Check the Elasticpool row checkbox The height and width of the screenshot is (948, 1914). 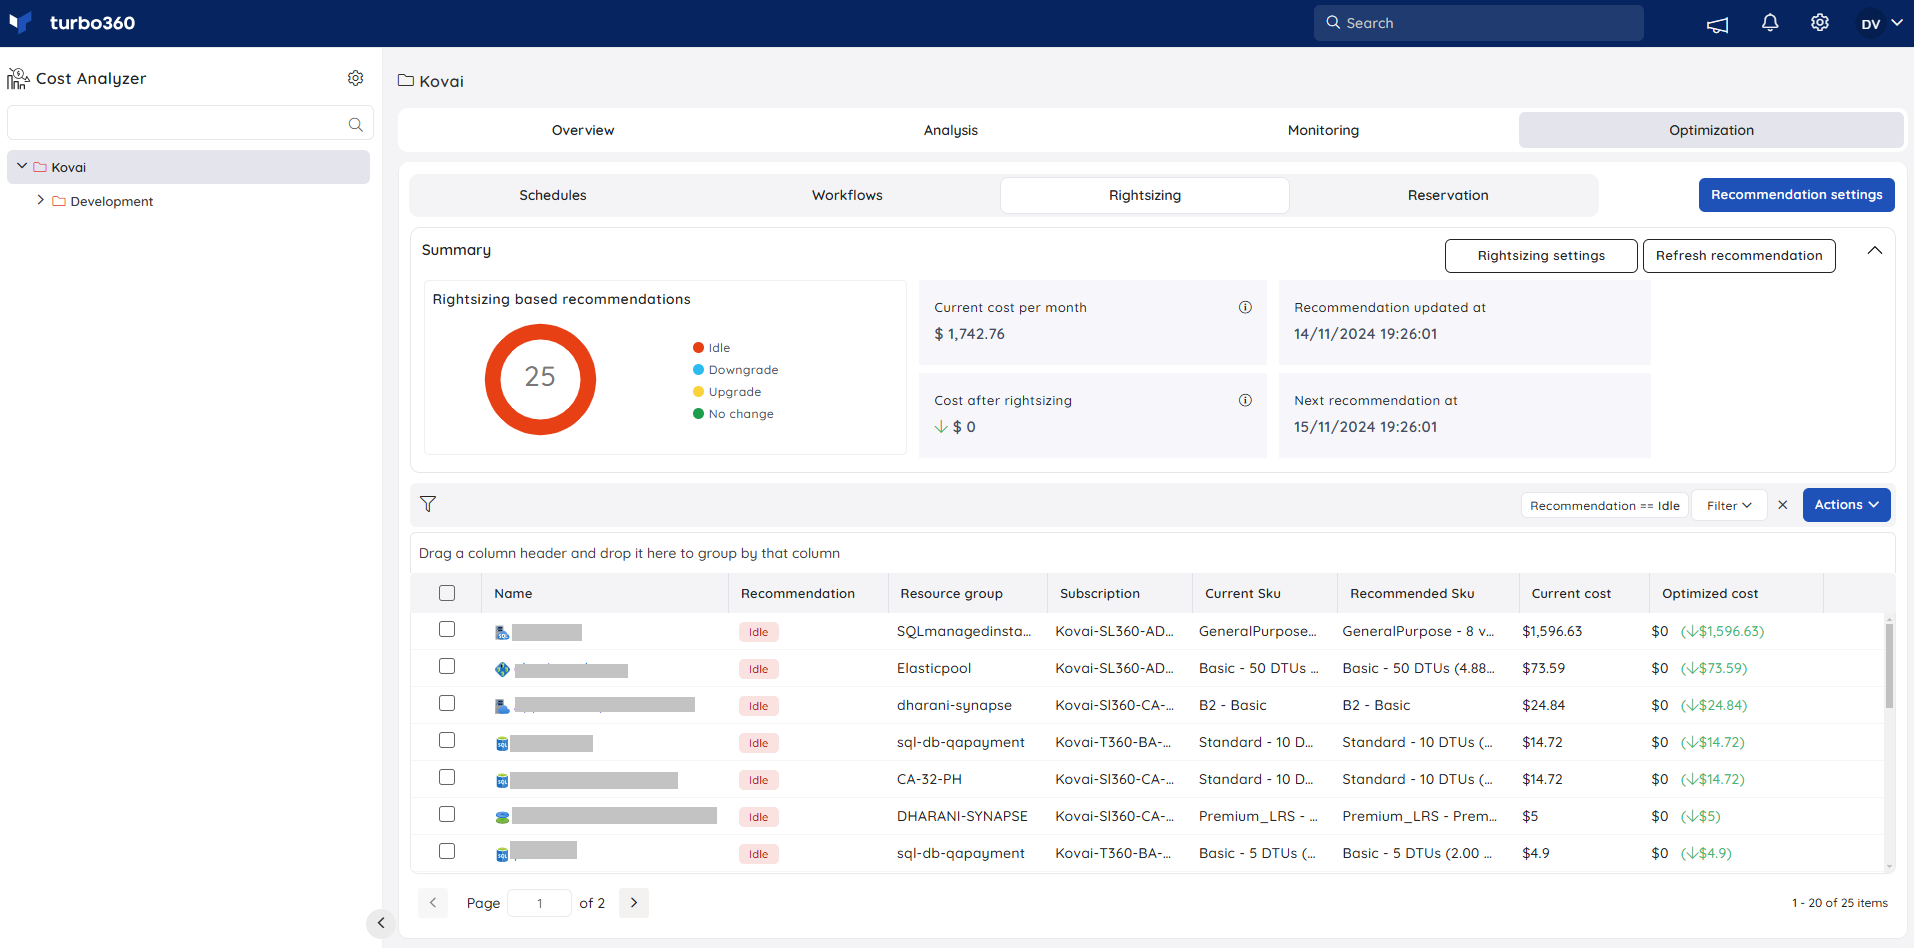(447, 666)
